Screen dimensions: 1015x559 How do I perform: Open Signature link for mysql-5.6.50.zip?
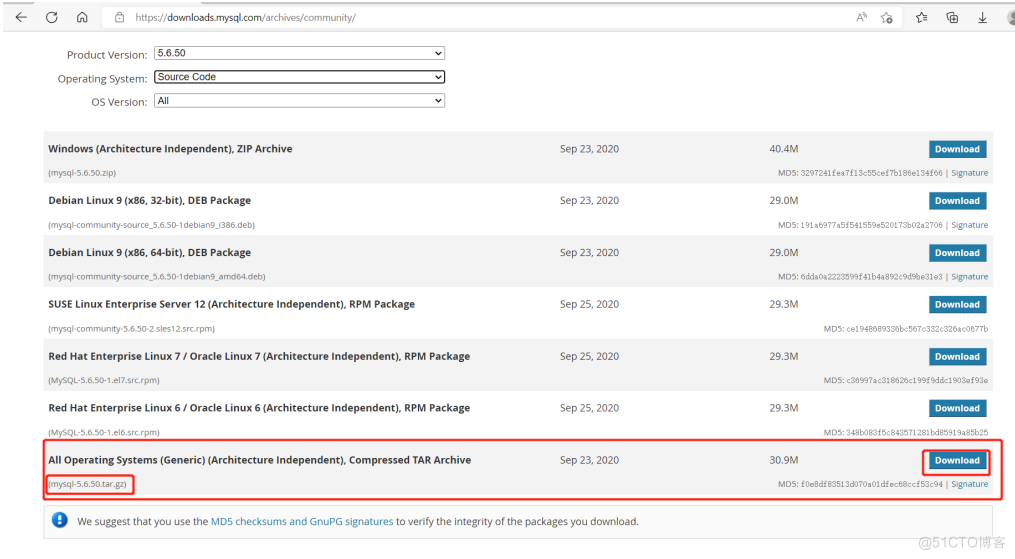point(969,173)
